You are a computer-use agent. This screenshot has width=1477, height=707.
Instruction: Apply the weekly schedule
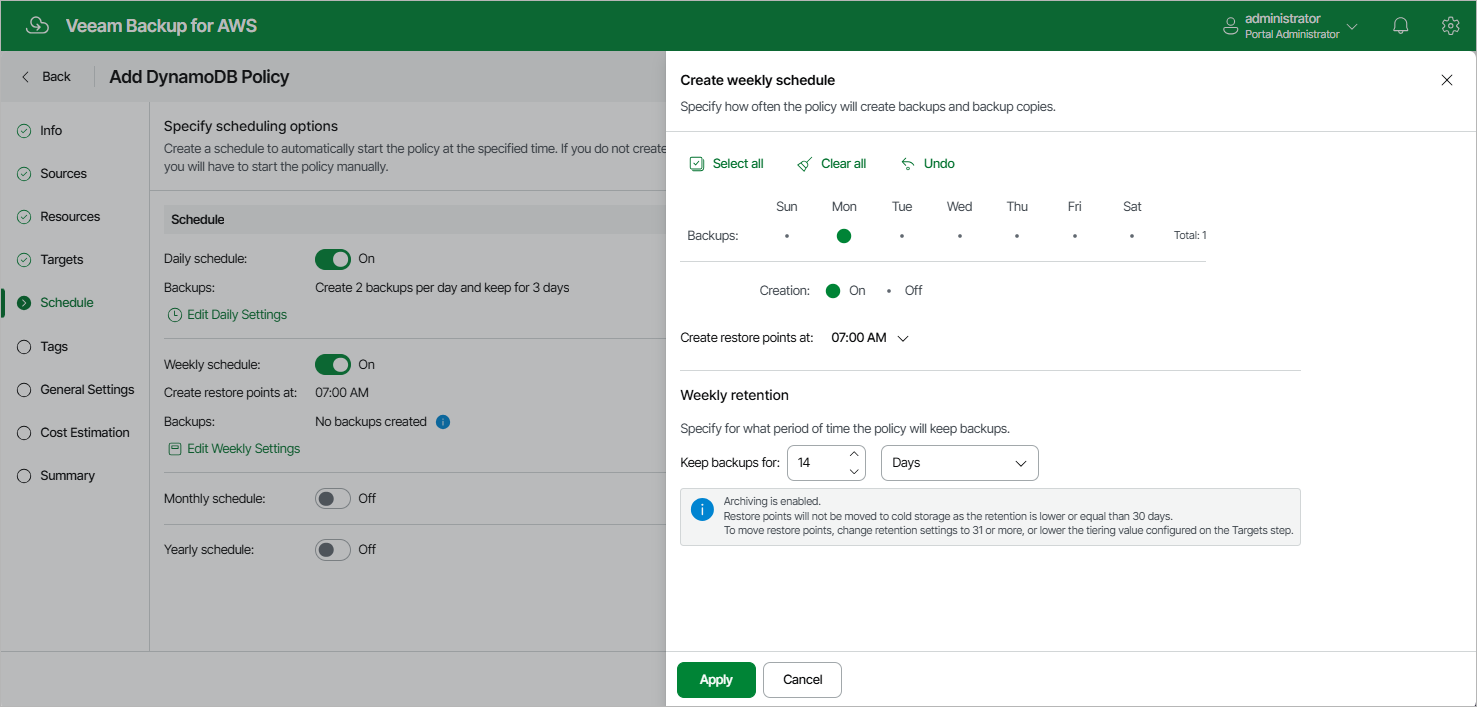(x=716, y=680)
